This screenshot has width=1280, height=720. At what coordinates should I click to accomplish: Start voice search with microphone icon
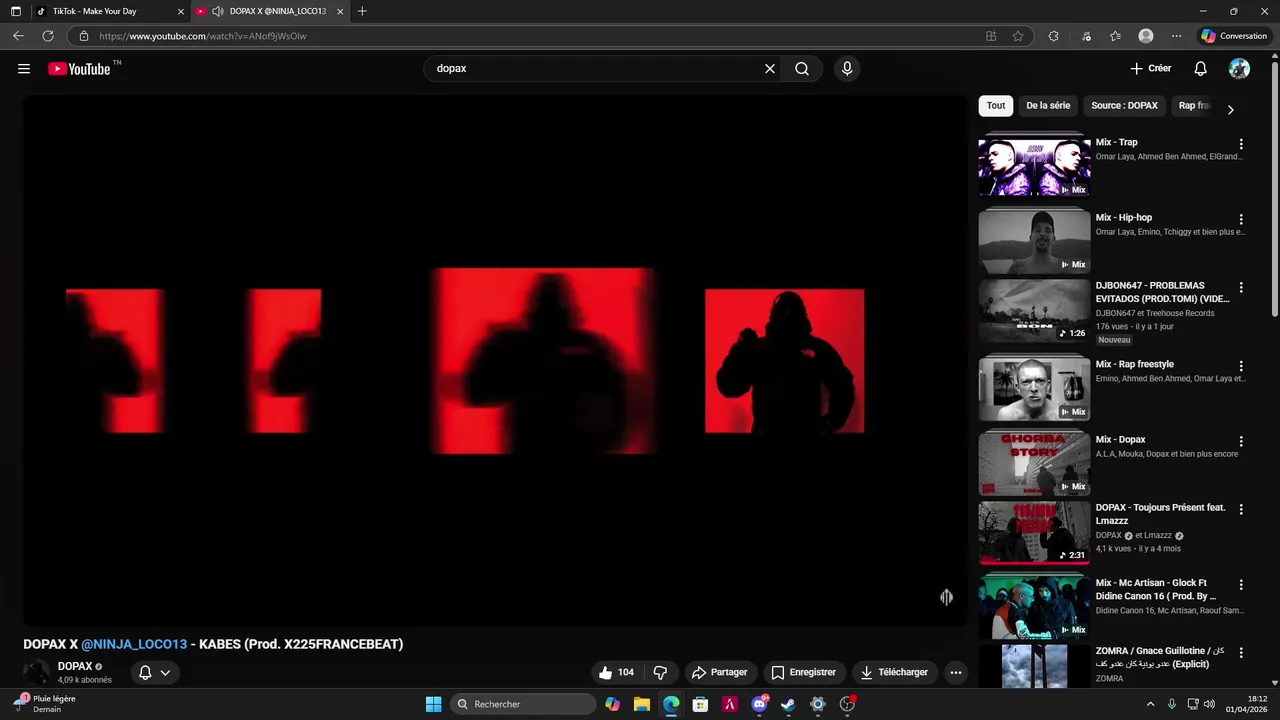pos(847,69)
